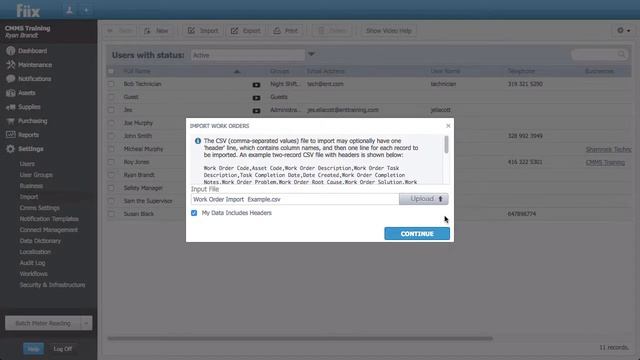The image size is (640, 360).
Task: Check the Jes row checkbox
Action: pos(111,110)
